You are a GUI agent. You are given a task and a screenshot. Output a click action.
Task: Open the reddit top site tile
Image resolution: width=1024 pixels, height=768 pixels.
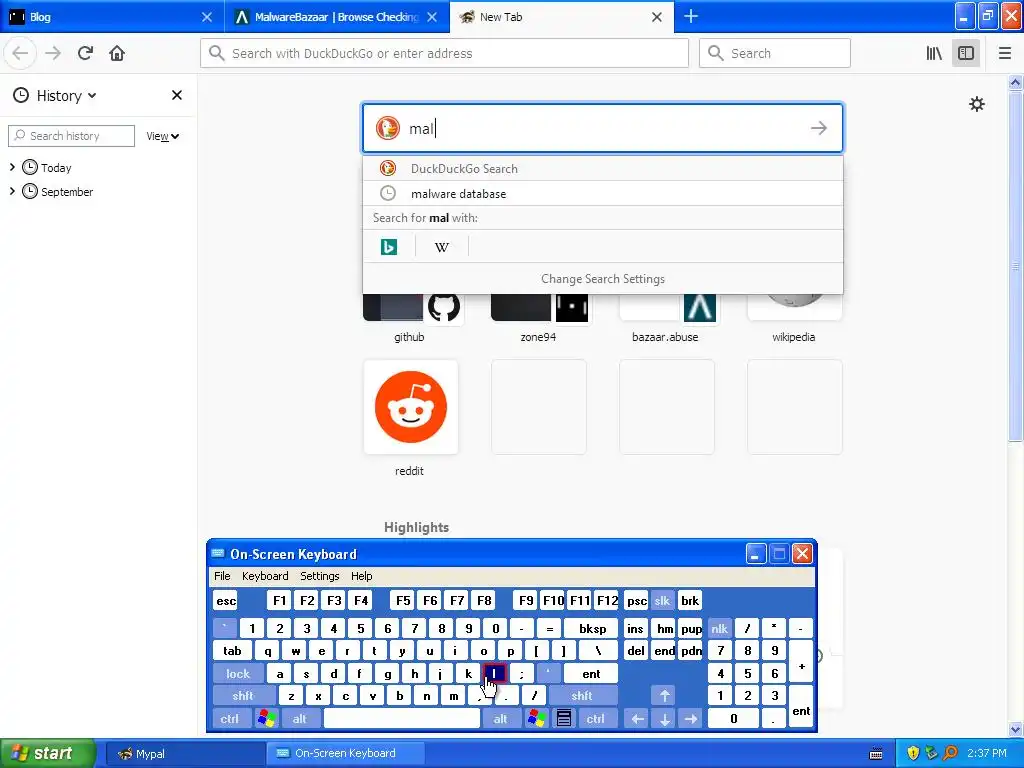pyautogui.click(x=410, y=418)
